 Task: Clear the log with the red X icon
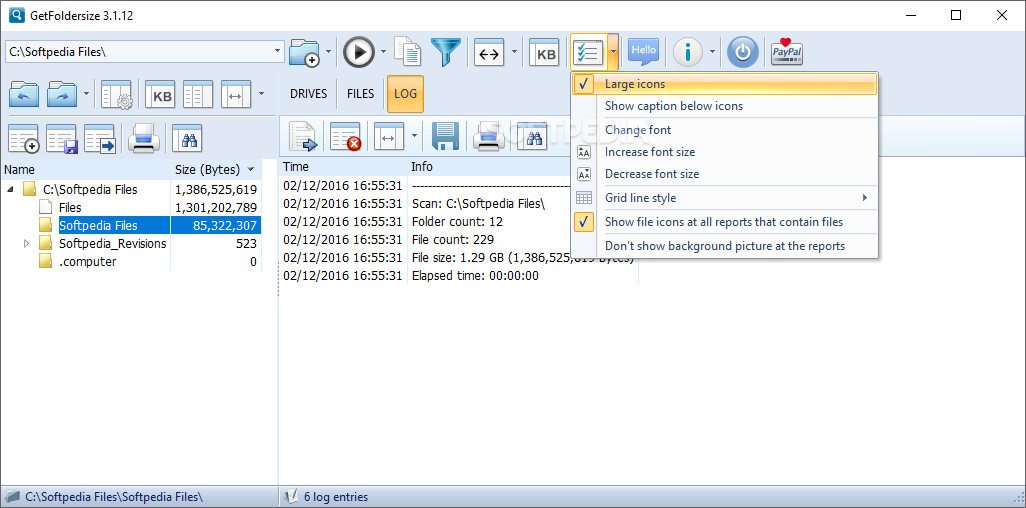coord(345,137)
